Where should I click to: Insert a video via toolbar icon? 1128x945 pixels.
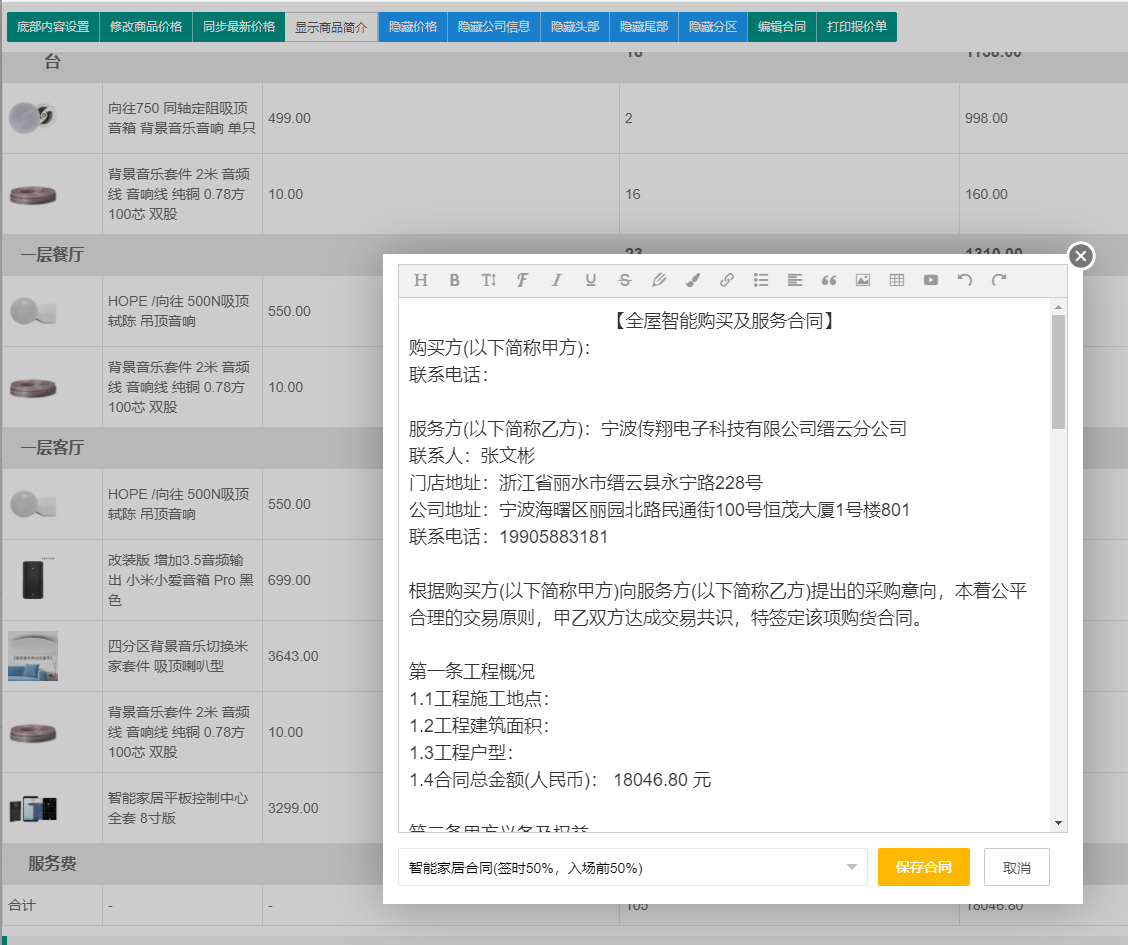[x=931, y=280]
